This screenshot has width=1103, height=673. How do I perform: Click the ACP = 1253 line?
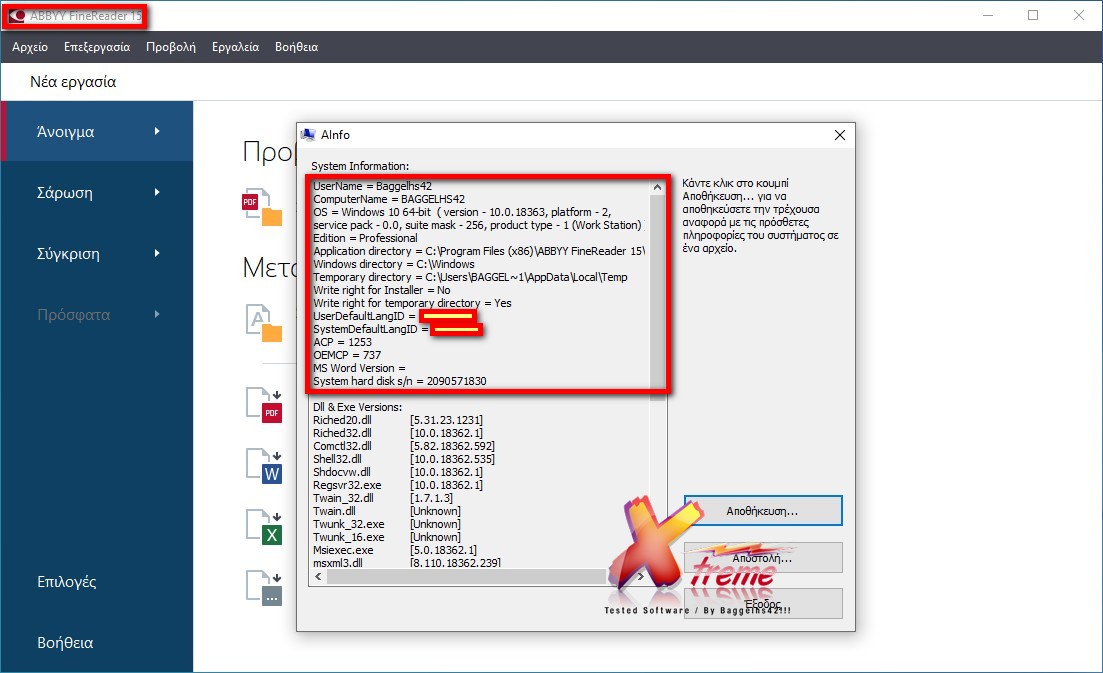343,342
